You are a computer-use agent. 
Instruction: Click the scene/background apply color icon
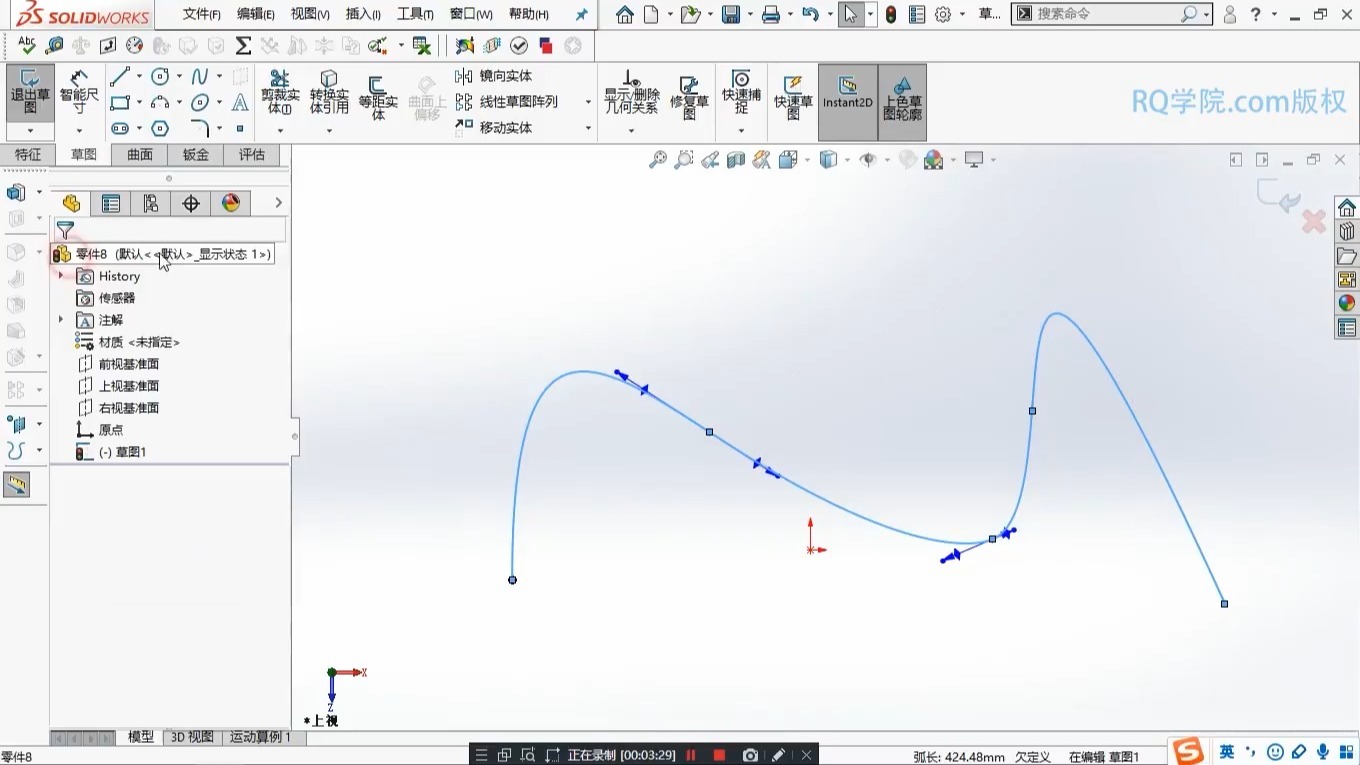click(934, 159)
